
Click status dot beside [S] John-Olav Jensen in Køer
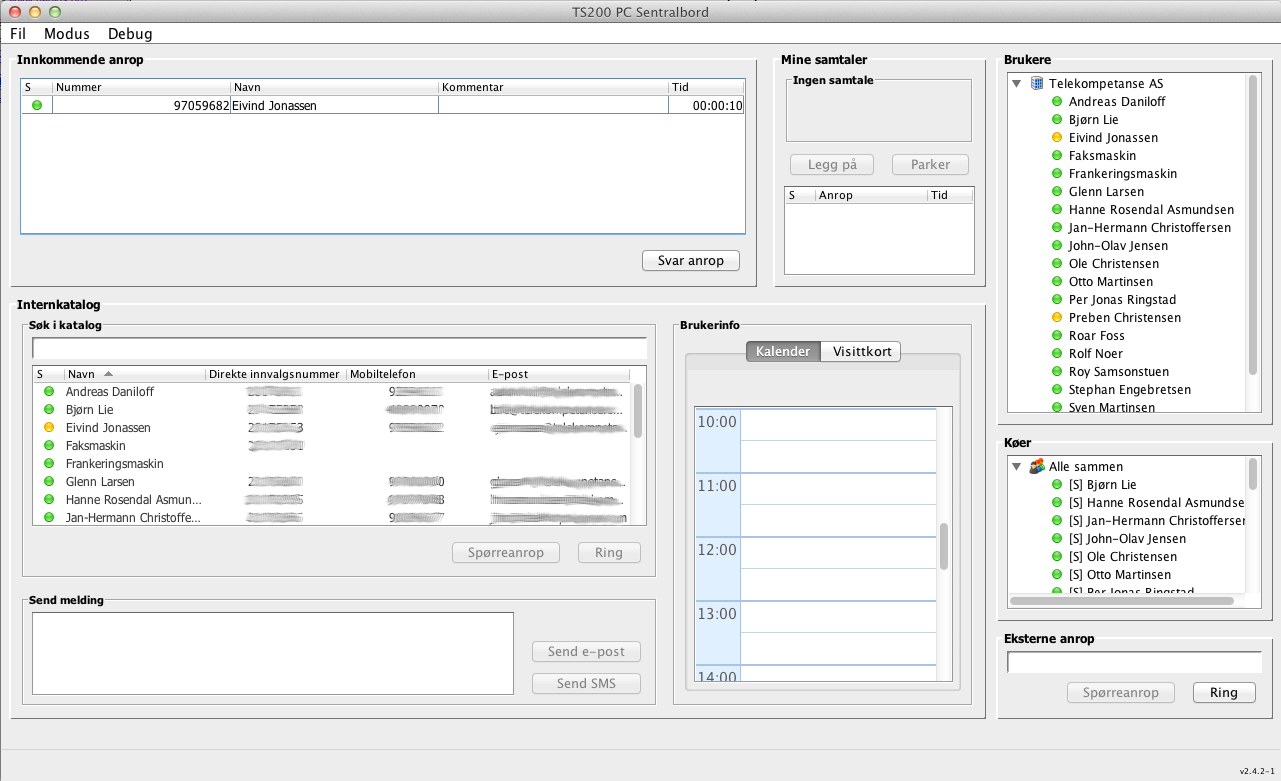[1057, 538]
